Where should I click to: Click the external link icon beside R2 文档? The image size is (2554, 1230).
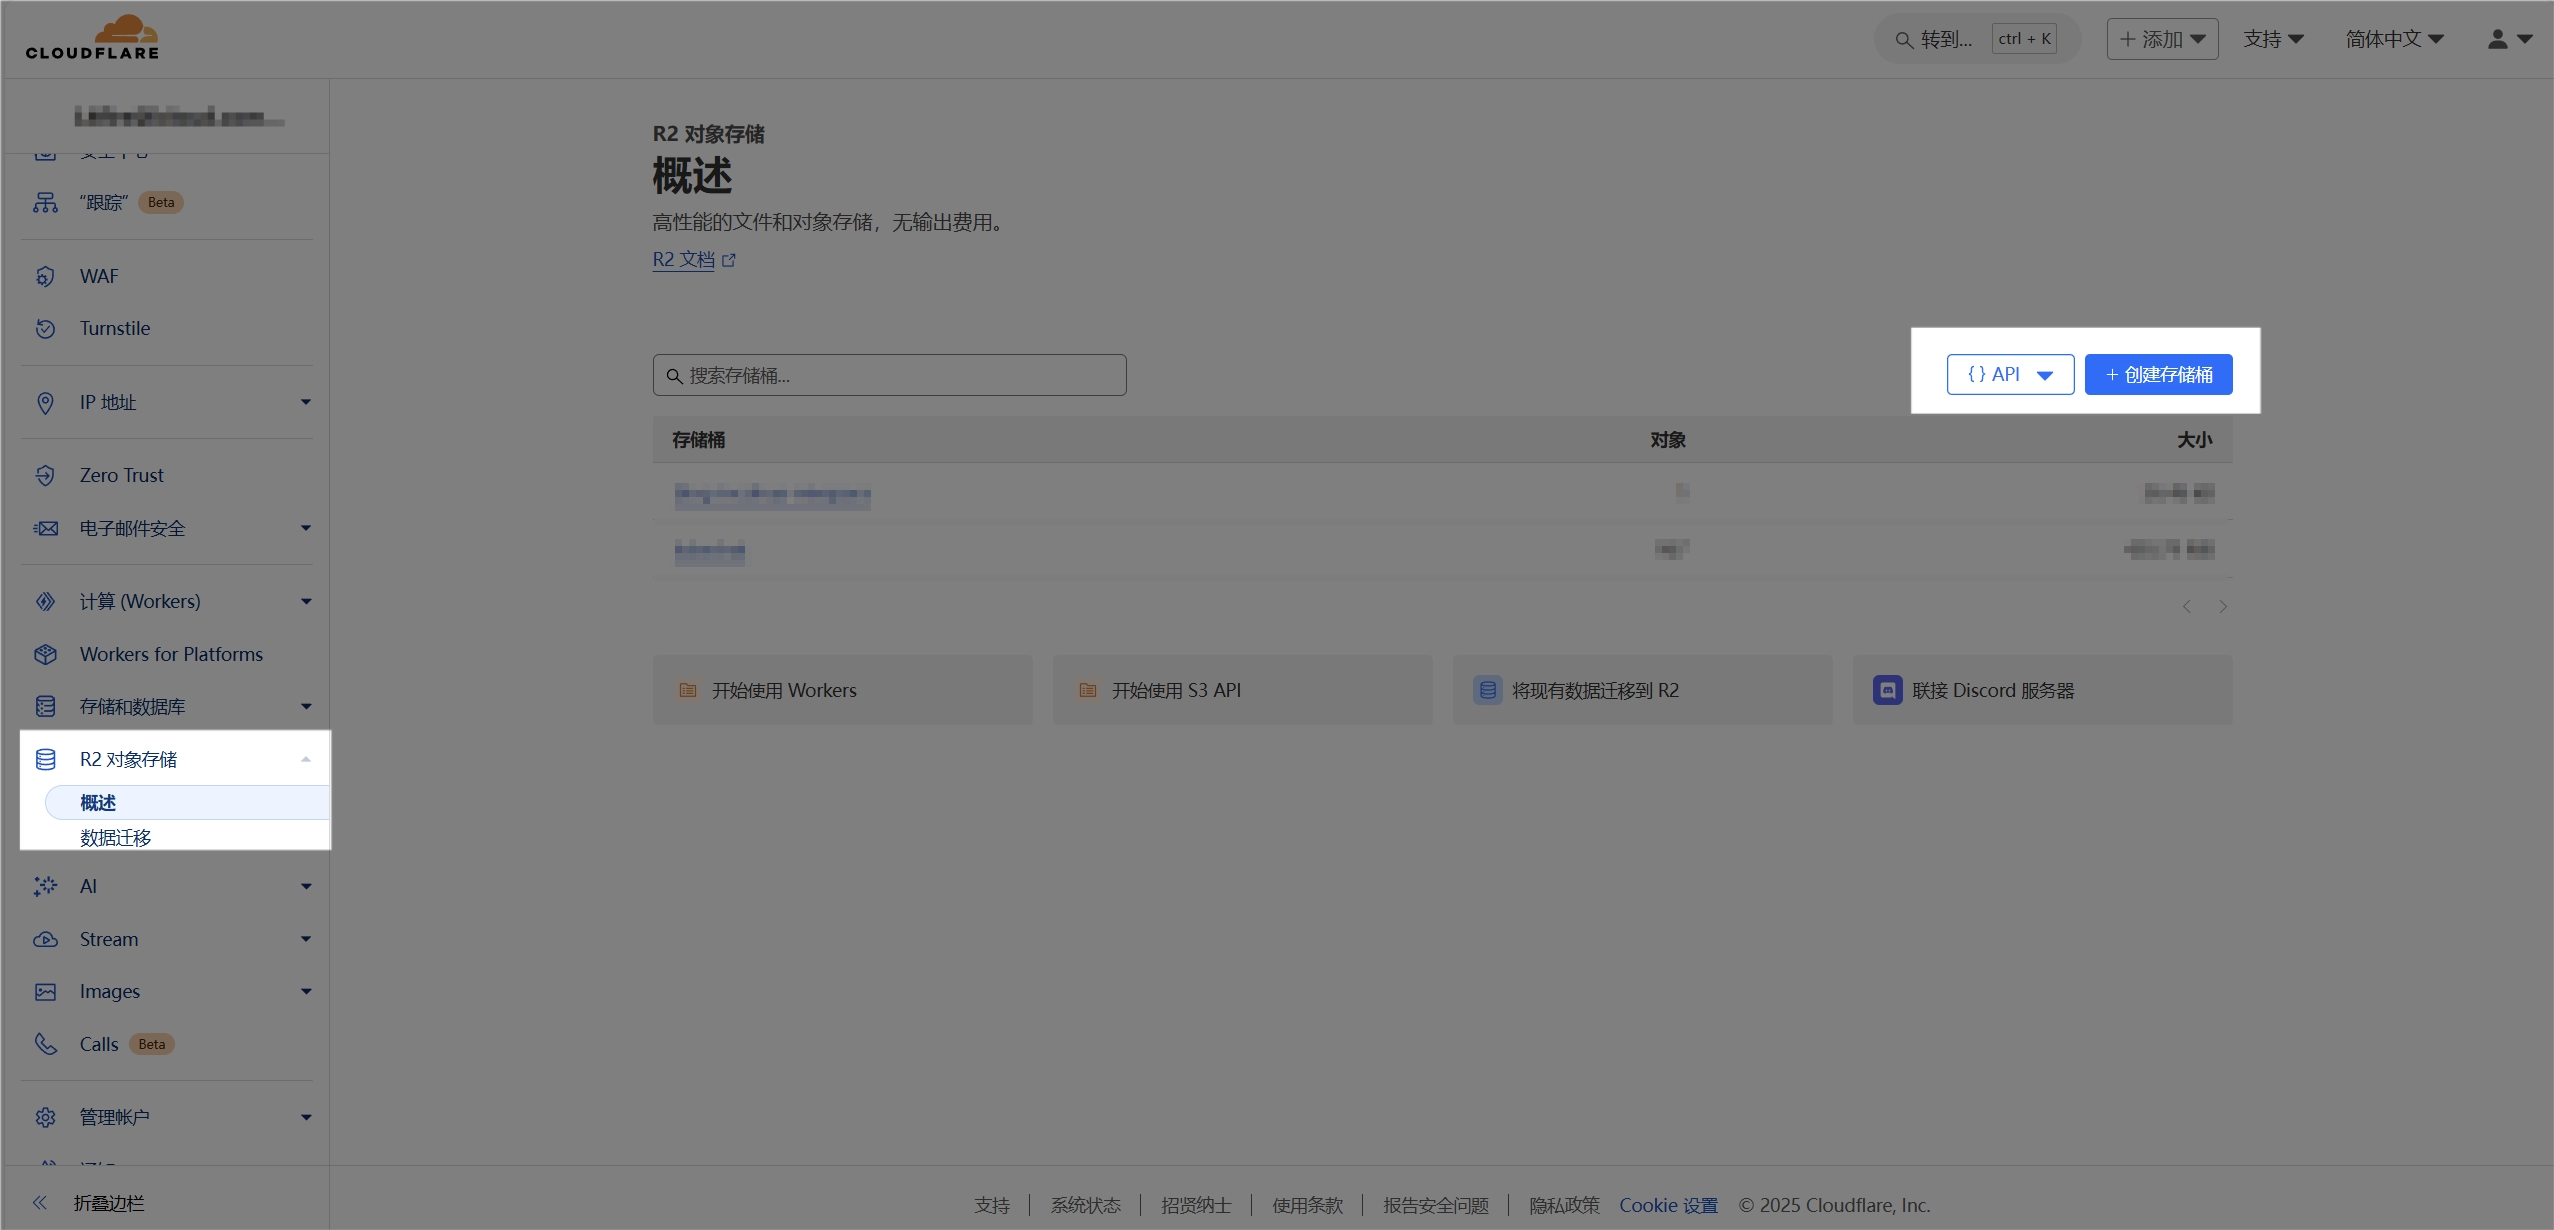pos(729,260)
